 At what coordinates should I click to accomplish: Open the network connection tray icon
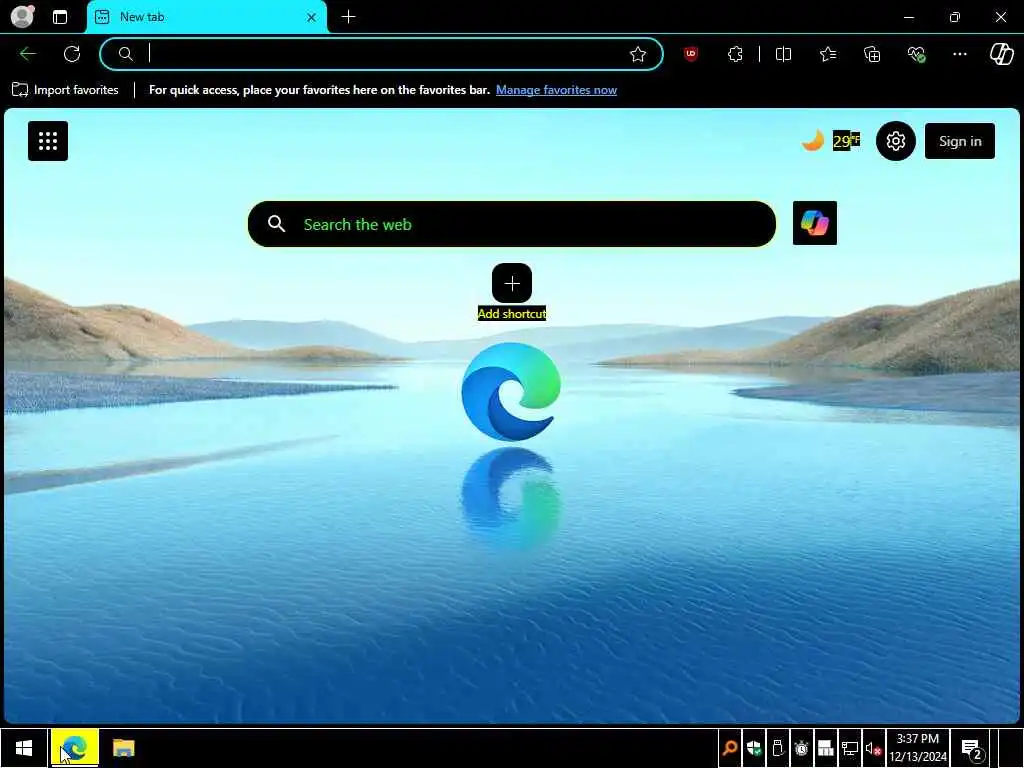coord(850,748)
